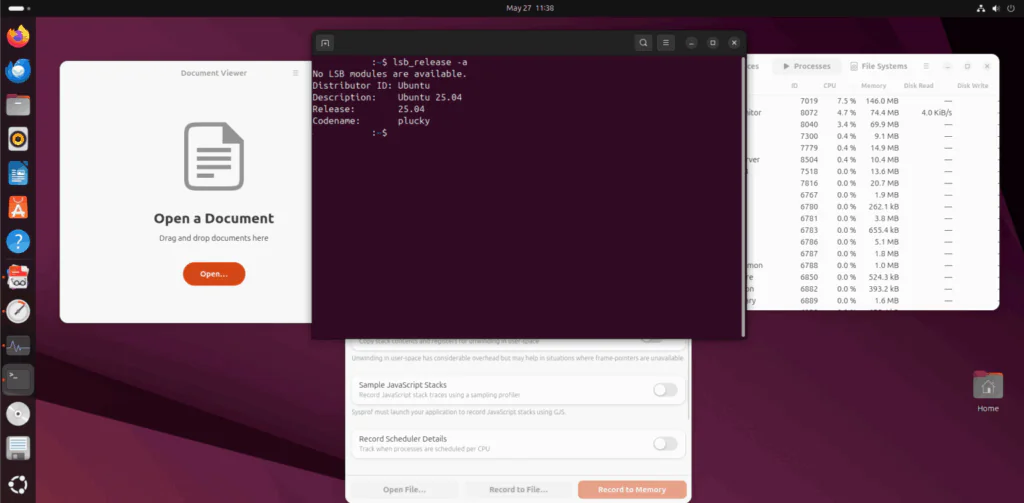Click the Open… button in Document Viewer
The width and height of the screenshot is (1024, 503).
click(213, 273)
